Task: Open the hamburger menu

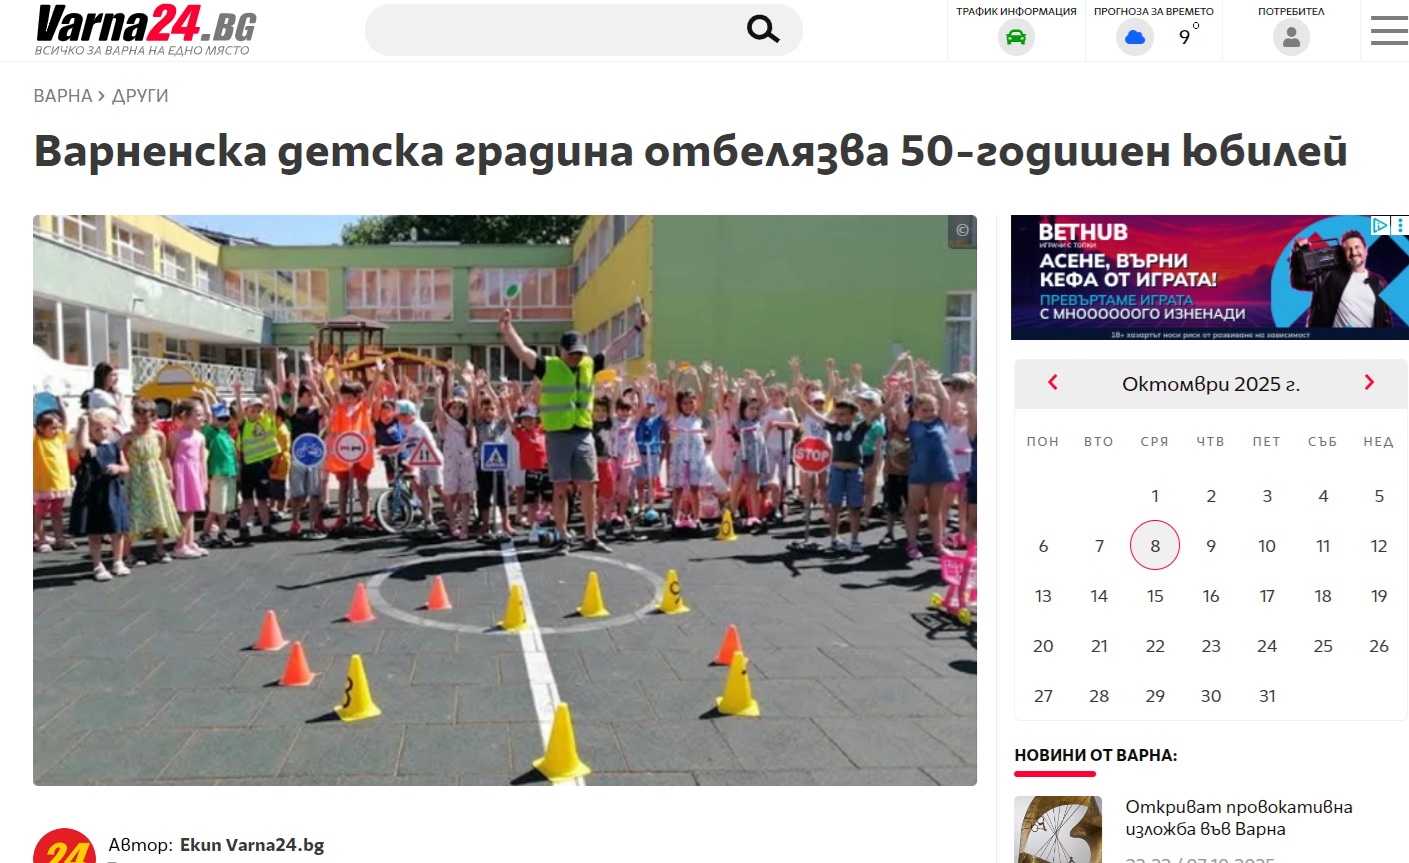Action: 1388,31
